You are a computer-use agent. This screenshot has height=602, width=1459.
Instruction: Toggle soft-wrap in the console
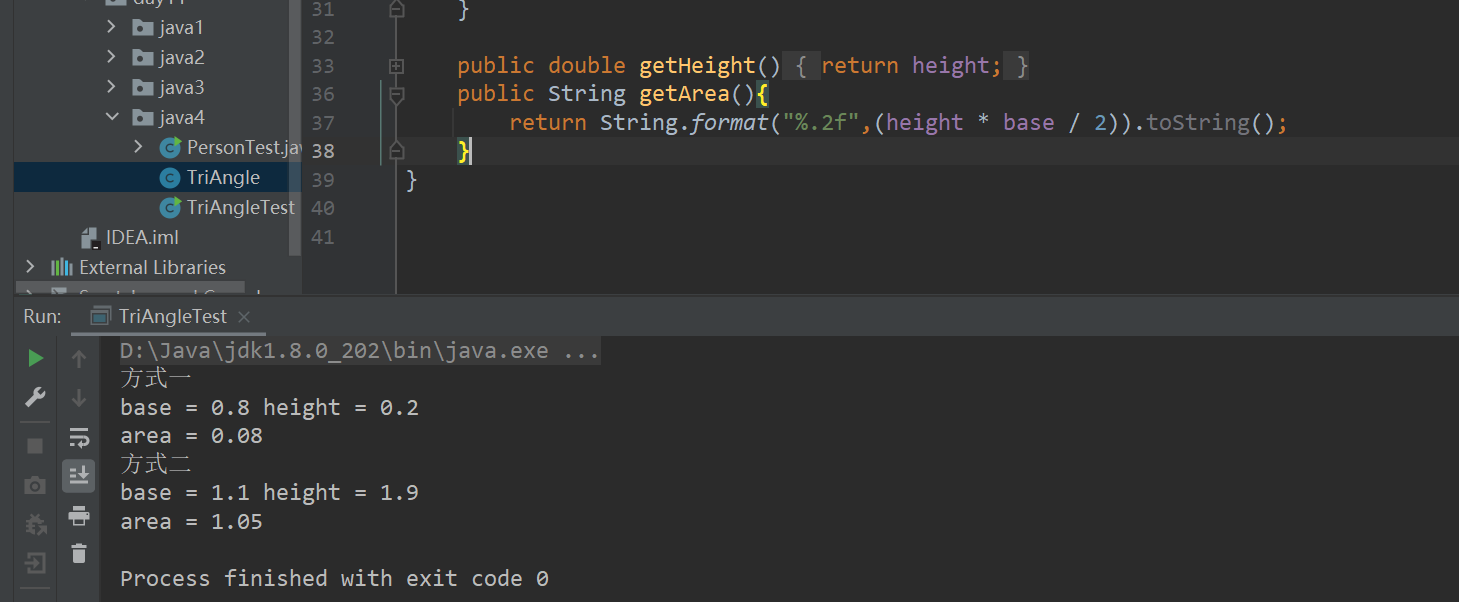pos(79,437)
